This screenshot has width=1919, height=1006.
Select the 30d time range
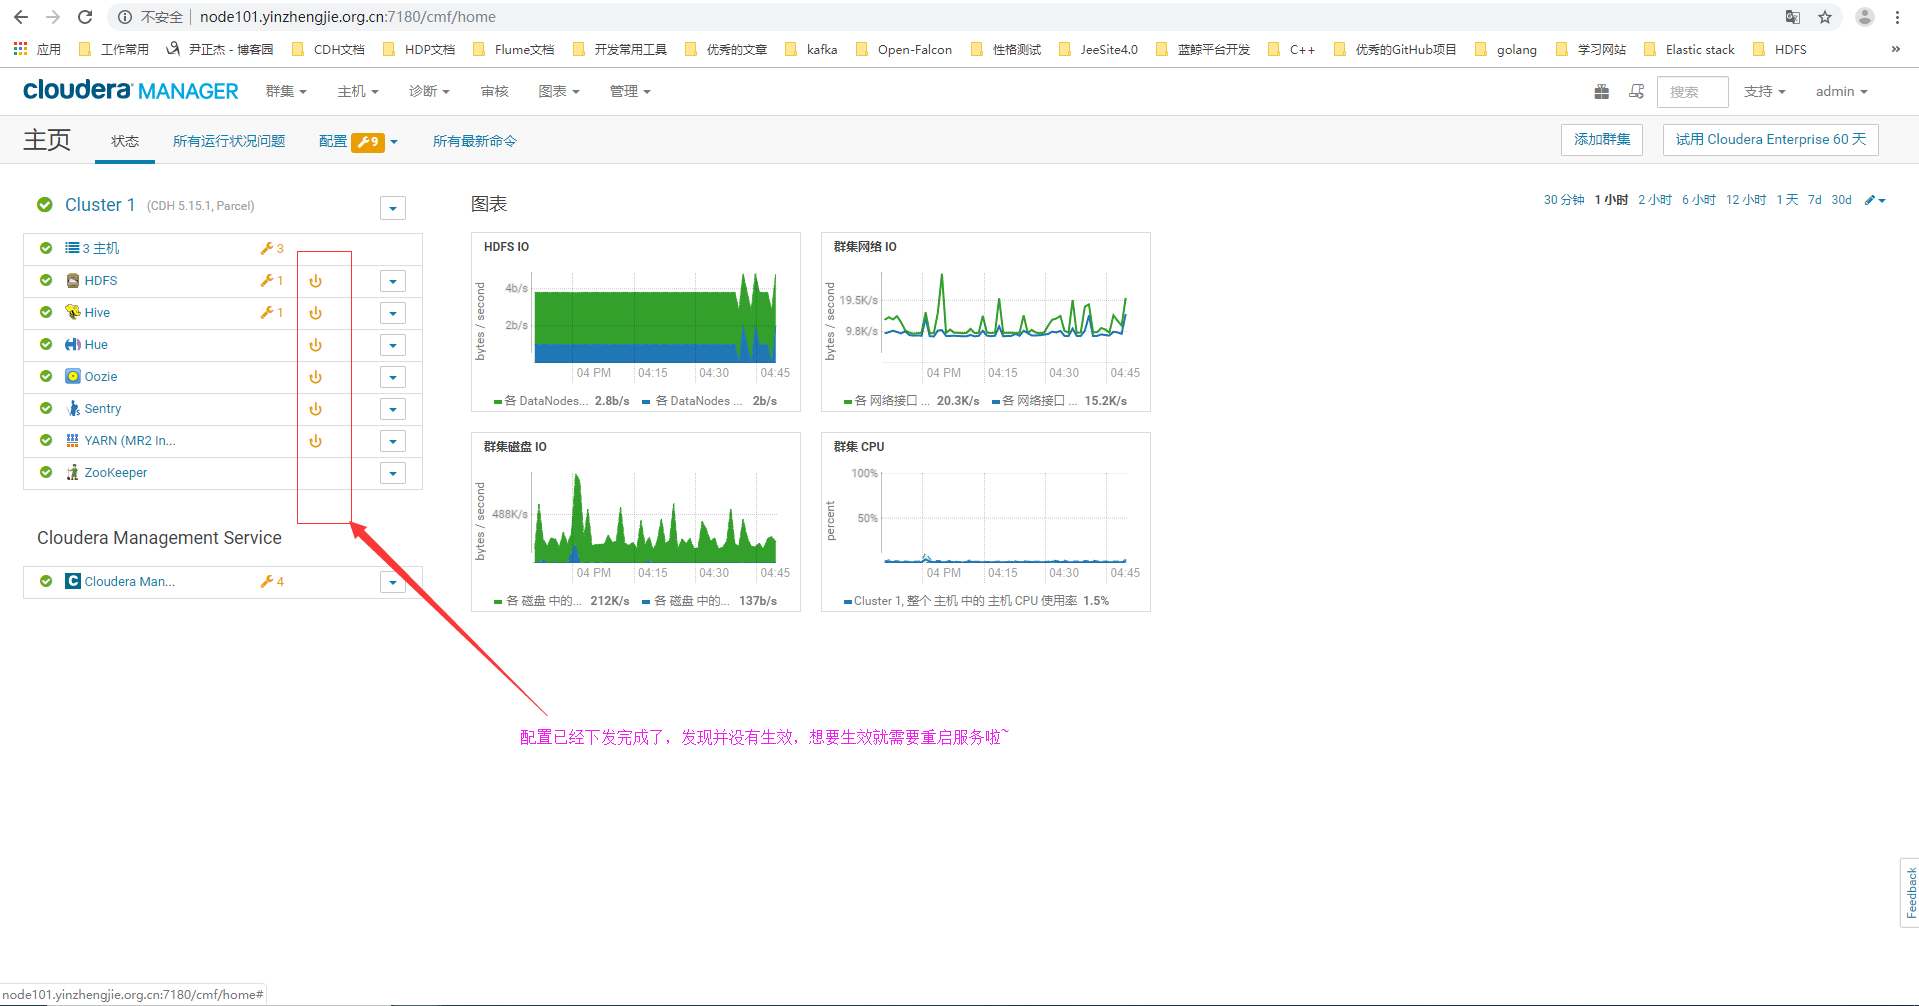1842,200
